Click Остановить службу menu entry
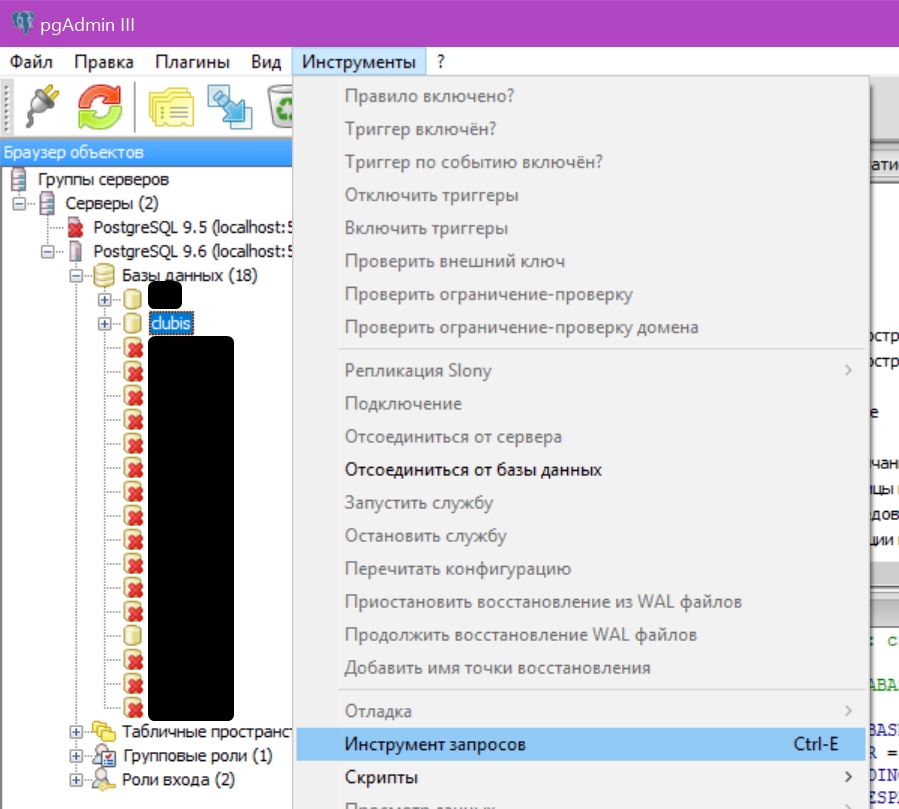The height and width of the screenshot is (809, 899). (x=580, y=536)
